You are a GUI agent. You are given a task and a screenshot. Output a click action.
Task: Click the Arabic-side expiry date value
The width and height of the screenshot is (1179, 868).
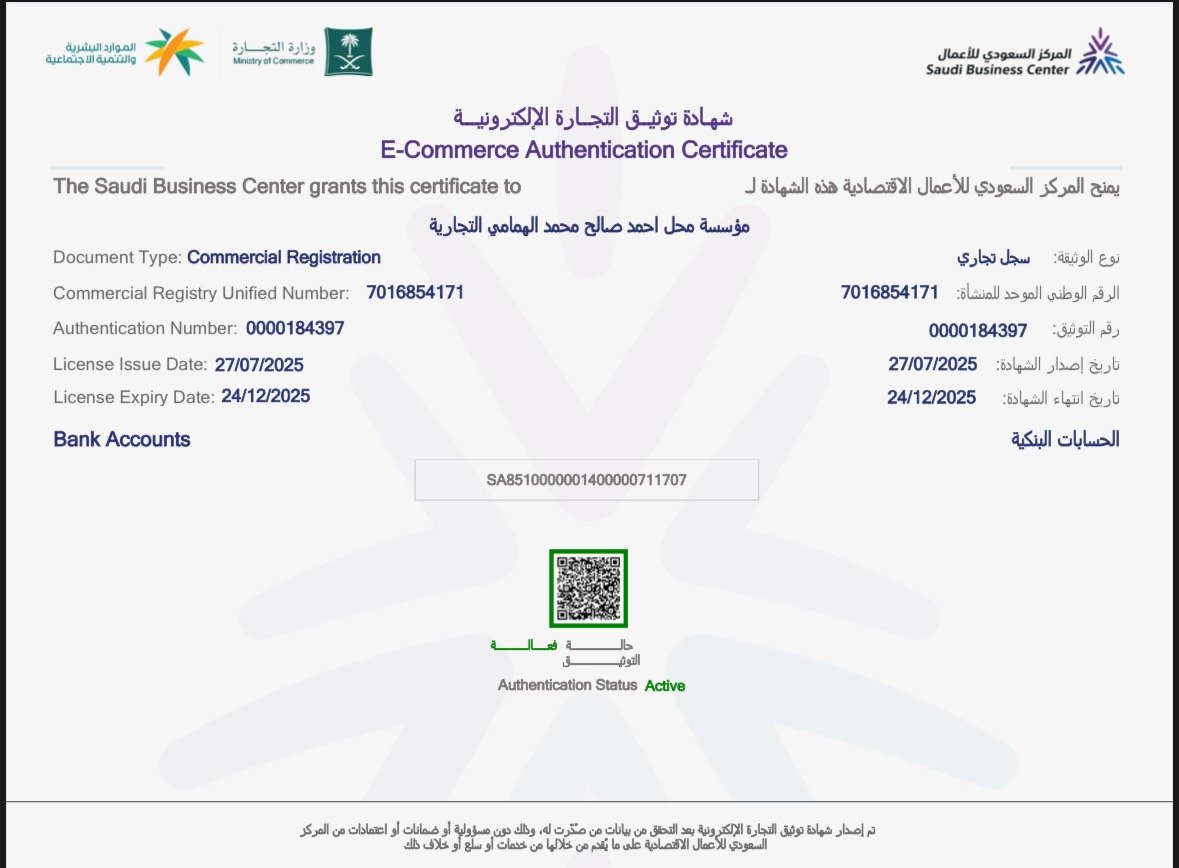931,398
